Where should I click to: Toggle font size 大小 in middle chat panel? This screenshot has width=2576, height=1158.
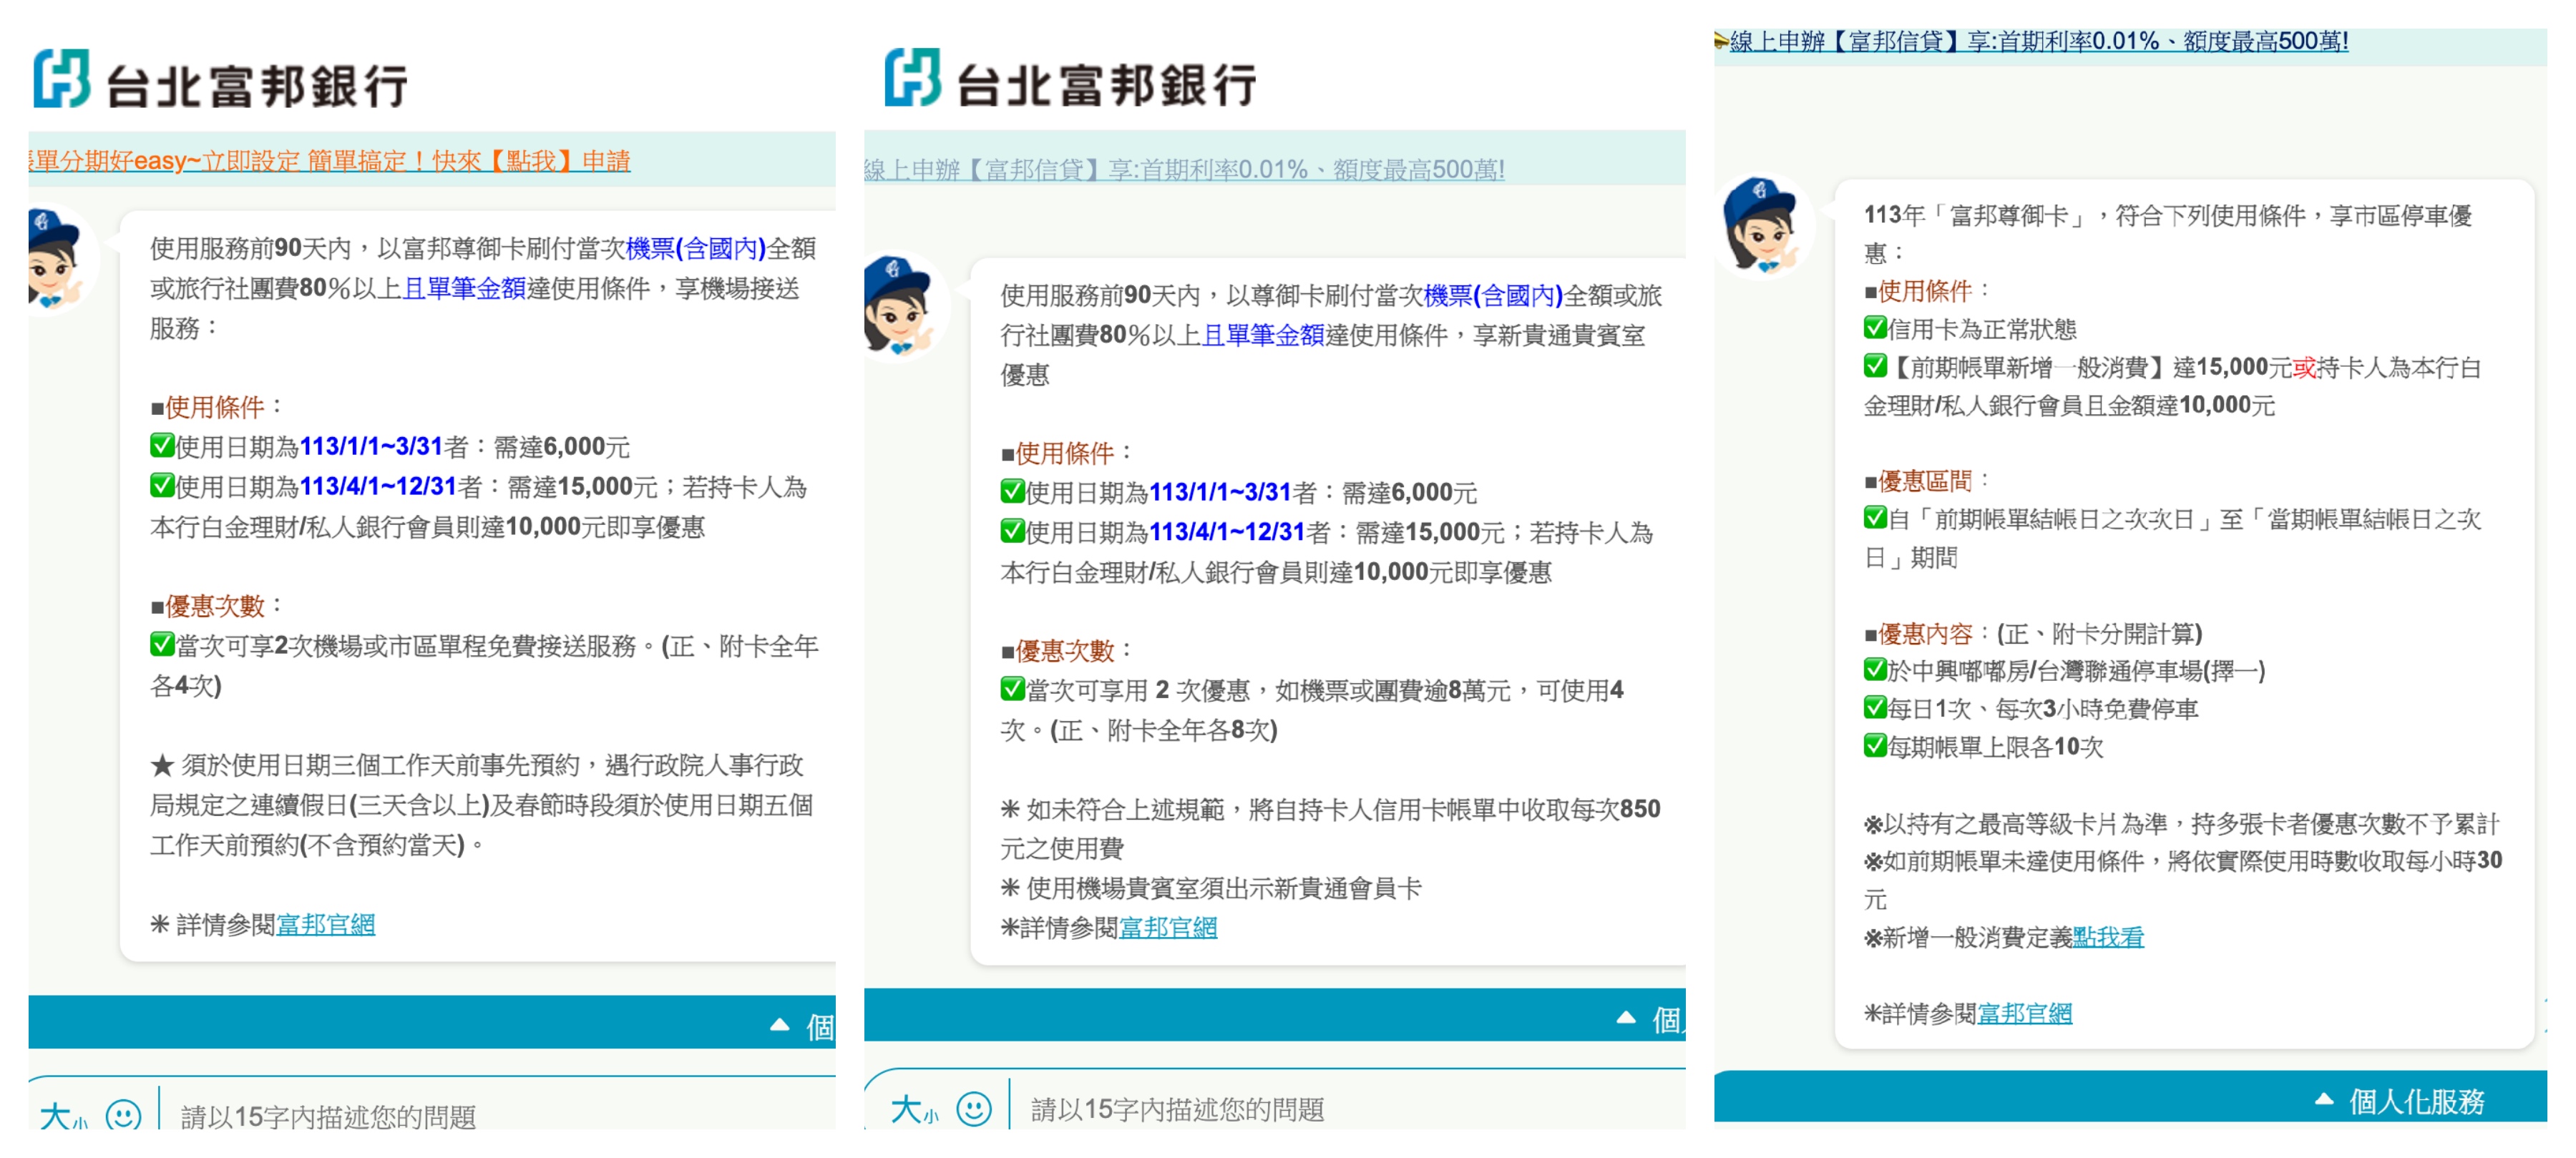[x=914, y=1108]
